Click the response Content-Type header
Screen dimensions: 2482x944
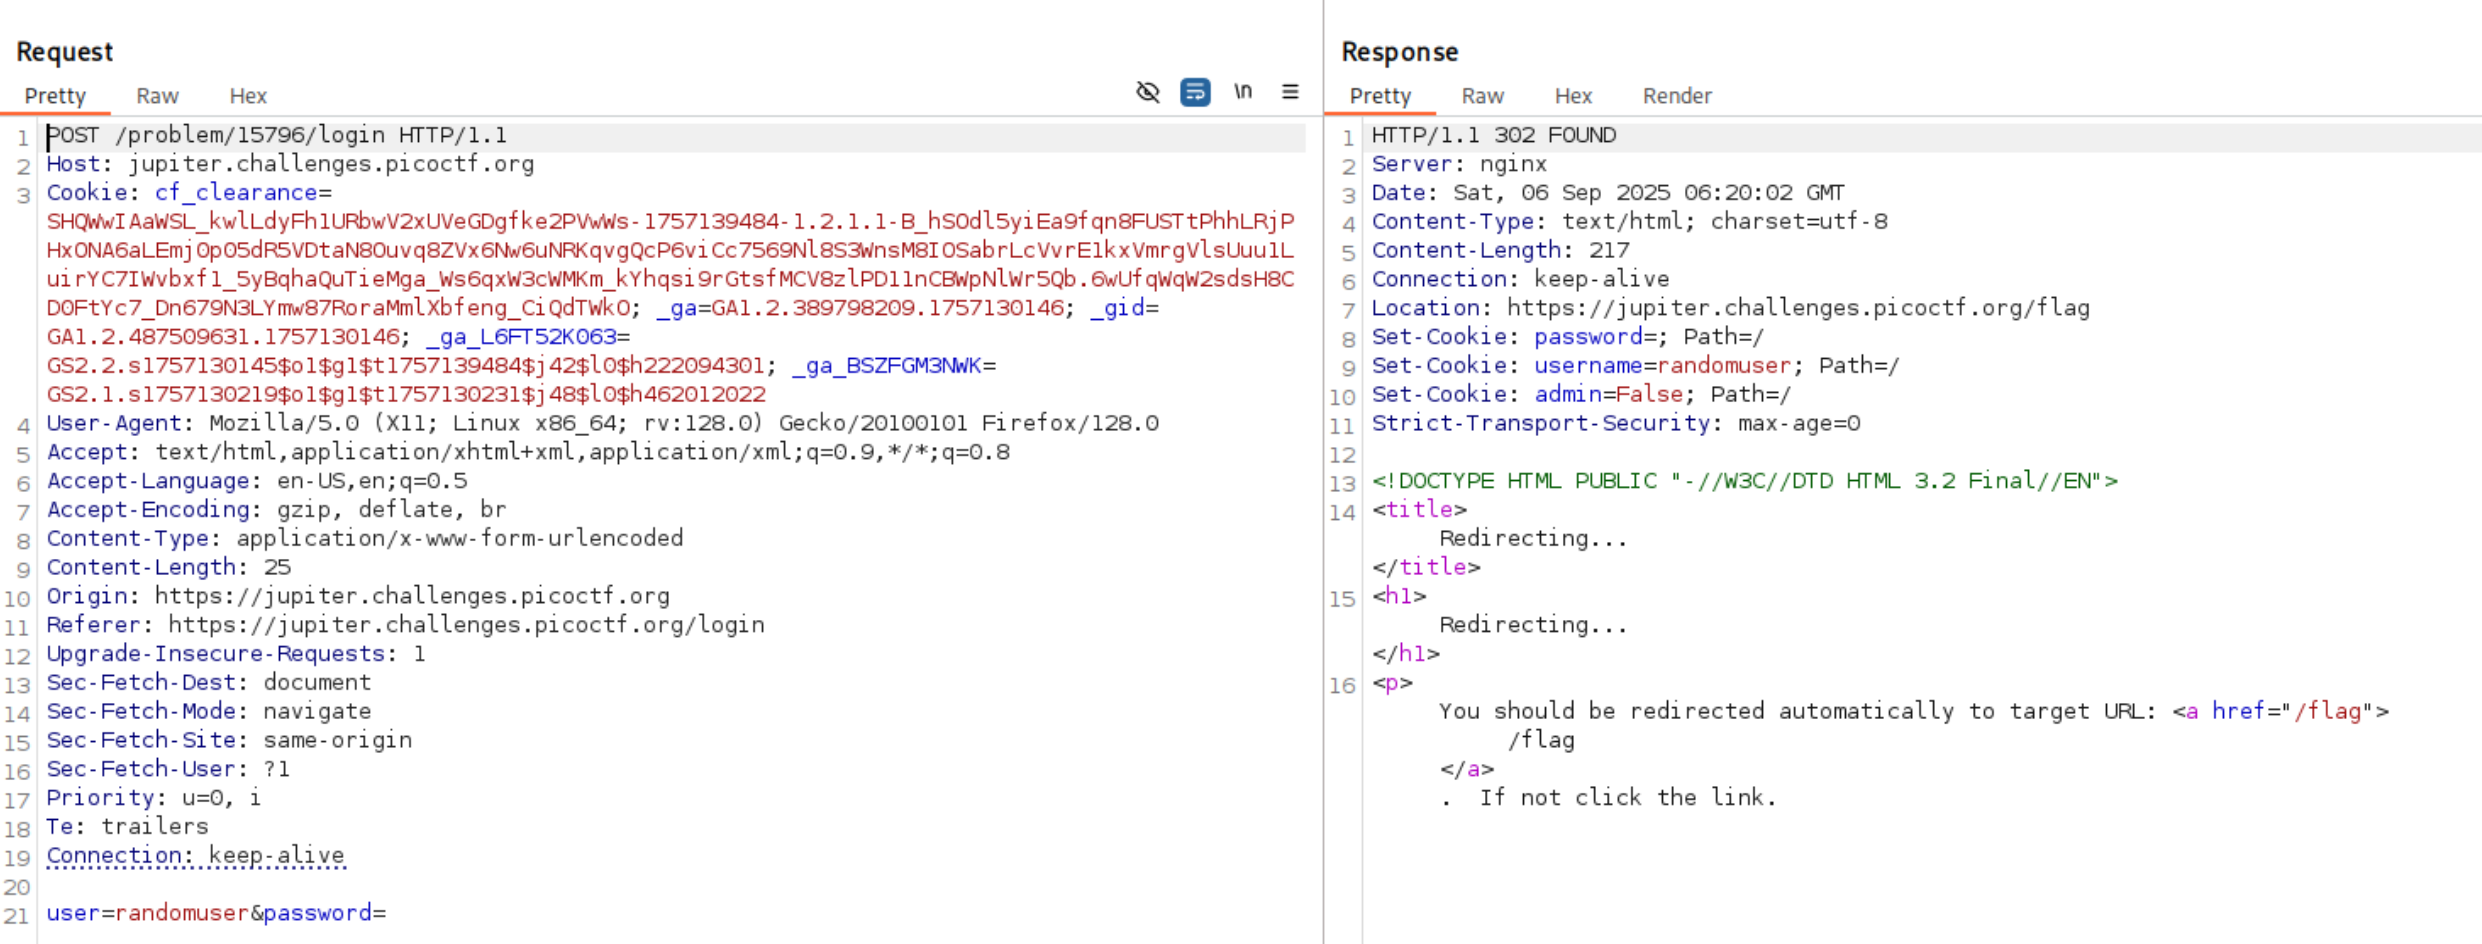(1629, 222)
